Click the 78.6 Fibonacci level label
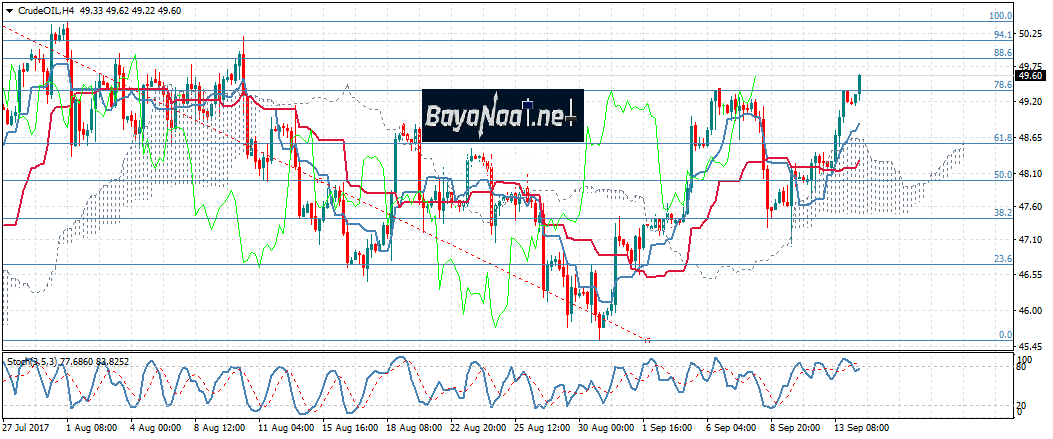Viewport: 1053px width, 439px height. pyautogui.click(x=1001, y=85)
